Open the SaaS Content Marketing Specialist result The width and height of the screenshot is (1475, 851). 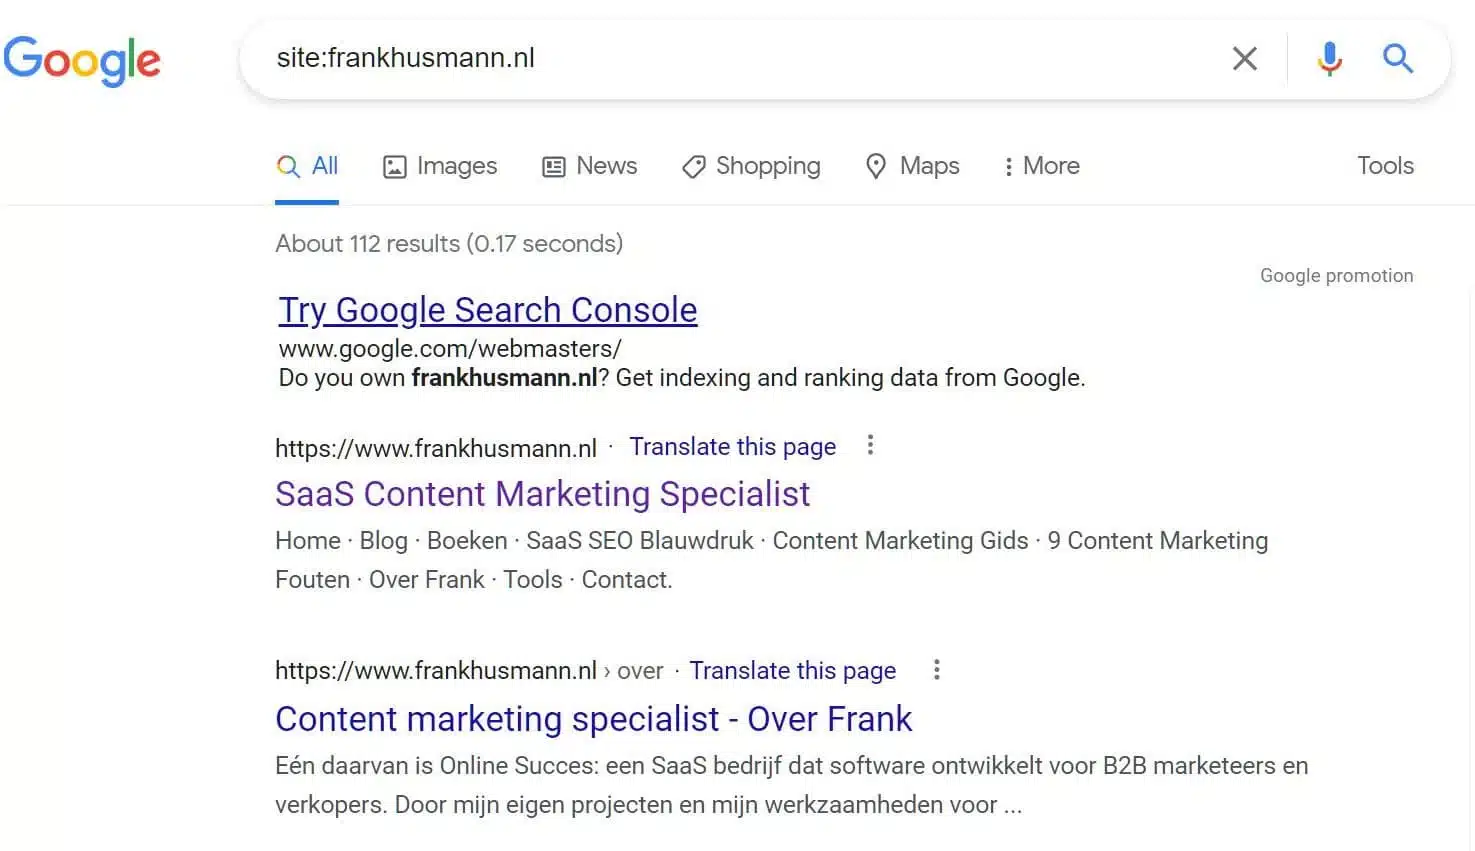click(542, 494)
